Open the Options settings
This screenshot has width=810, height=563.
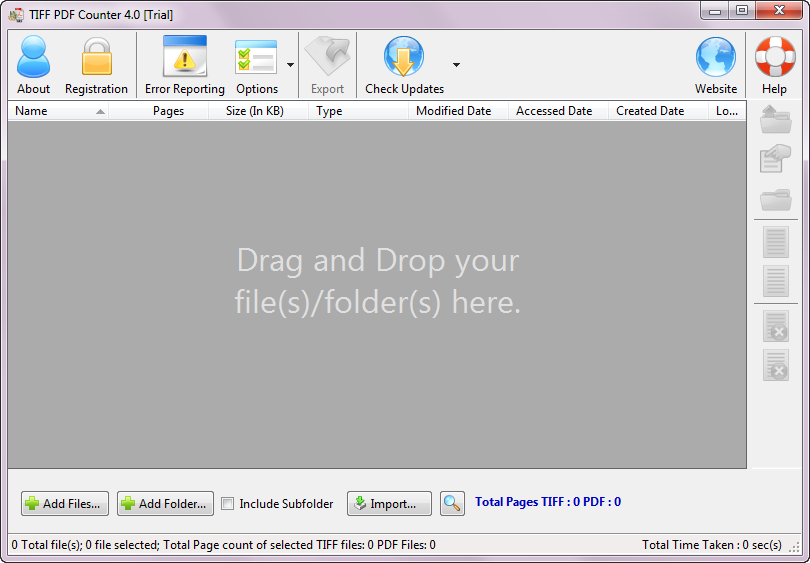point(257,65)
